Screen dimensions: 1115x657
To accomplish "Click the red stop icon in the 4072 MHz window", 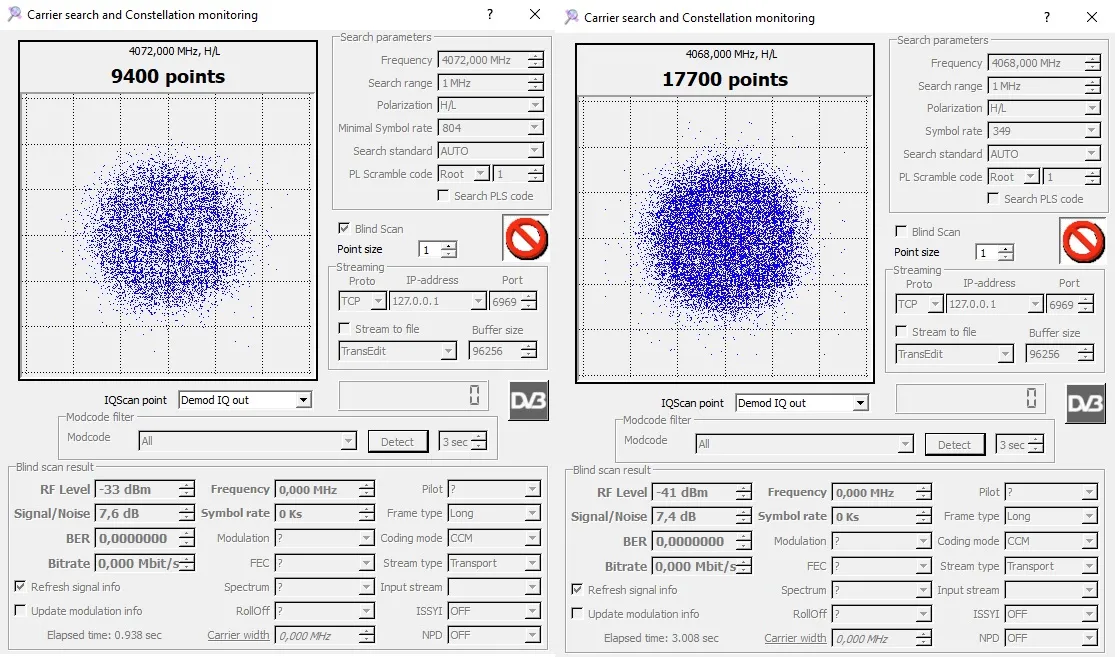I will pos(526,239).
